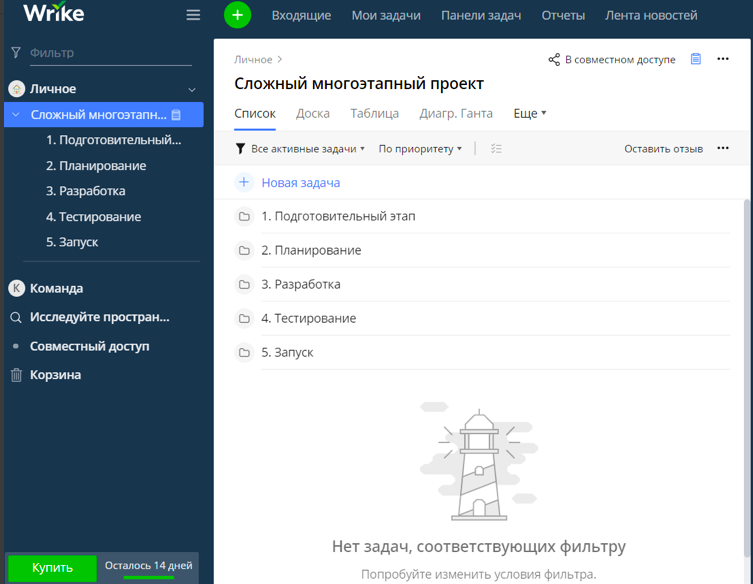
Task: Switch to the Доска tab
Action: (x=313, y=114)
